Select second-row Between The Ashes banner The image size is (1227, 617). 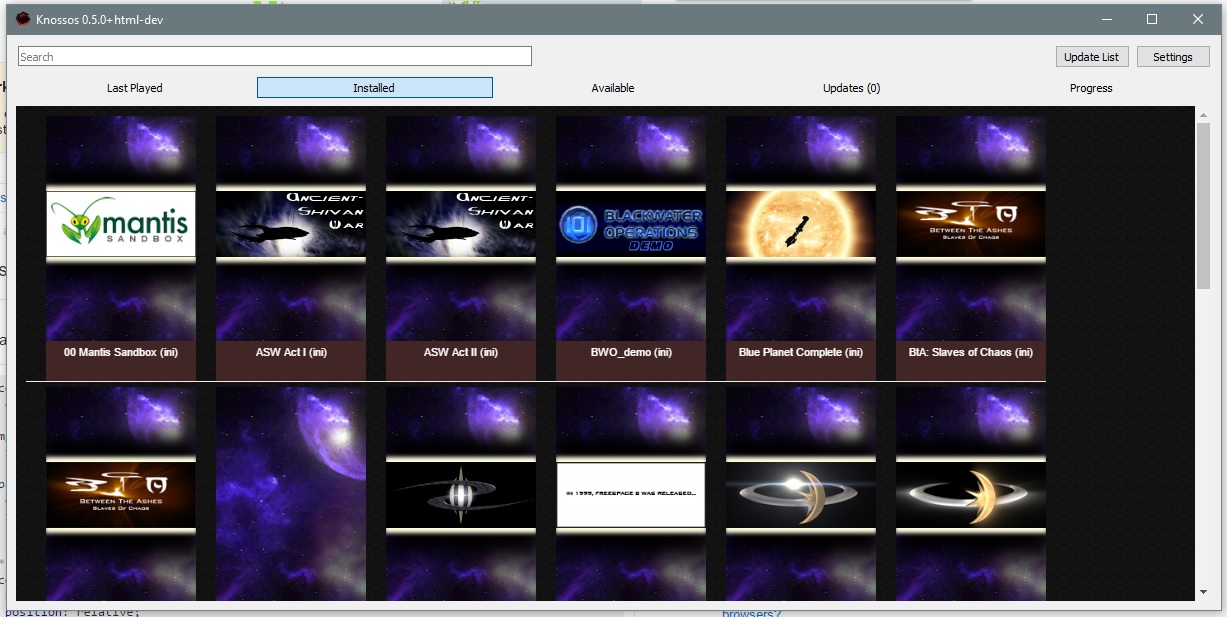(121, 495)
